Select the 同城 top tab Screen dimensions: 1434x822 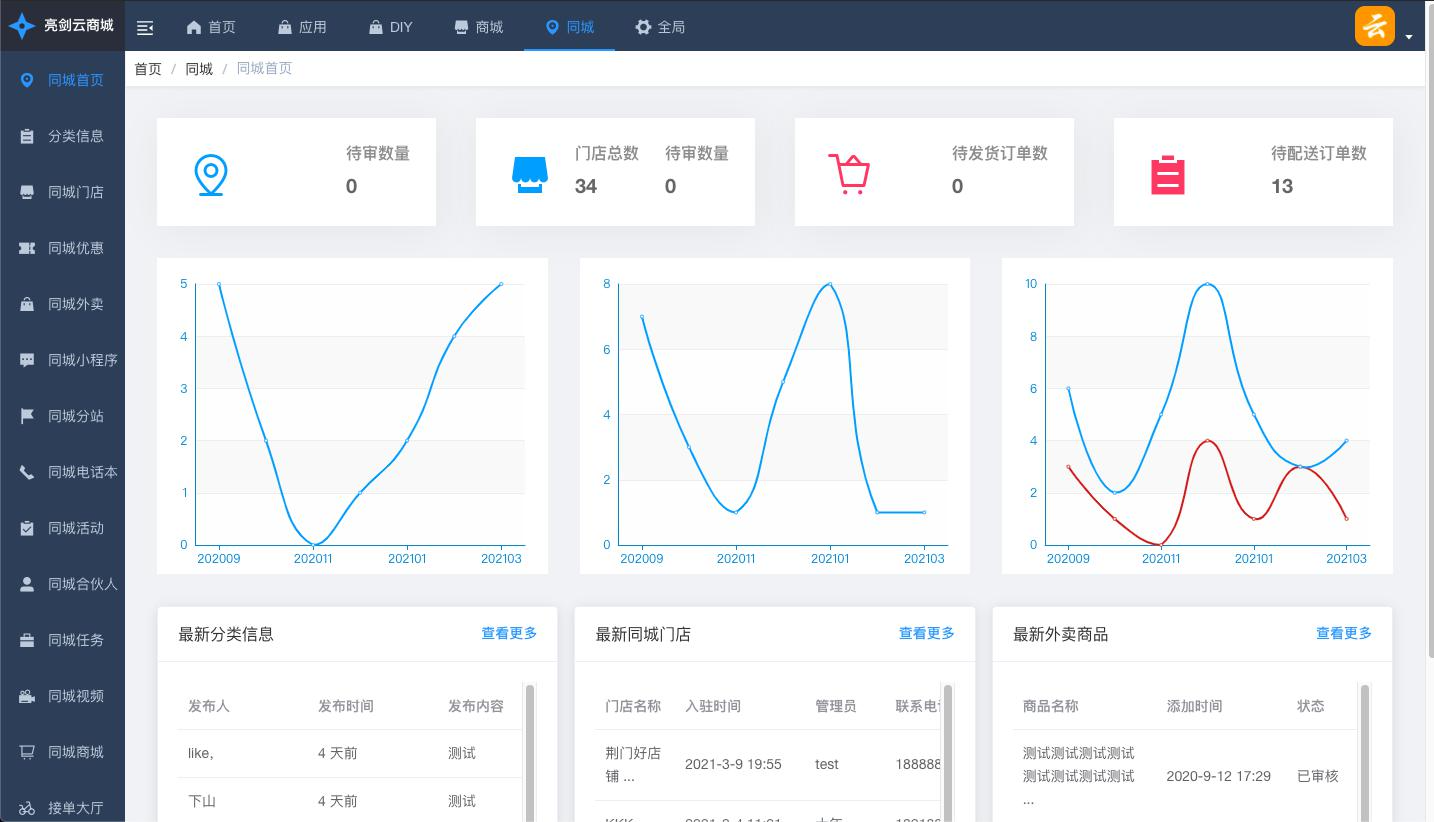pos(570,27)
